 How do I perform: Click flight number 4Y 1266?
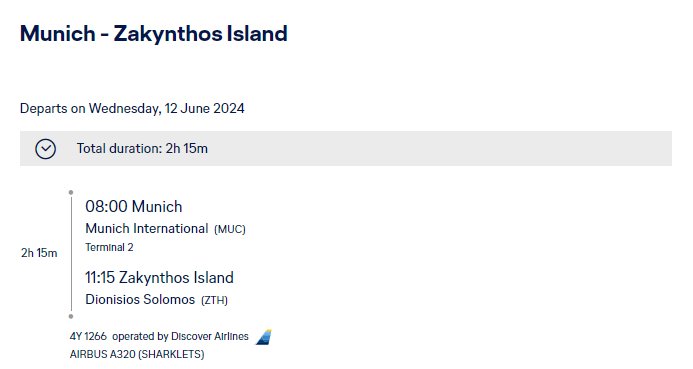(x=88, y=336)
